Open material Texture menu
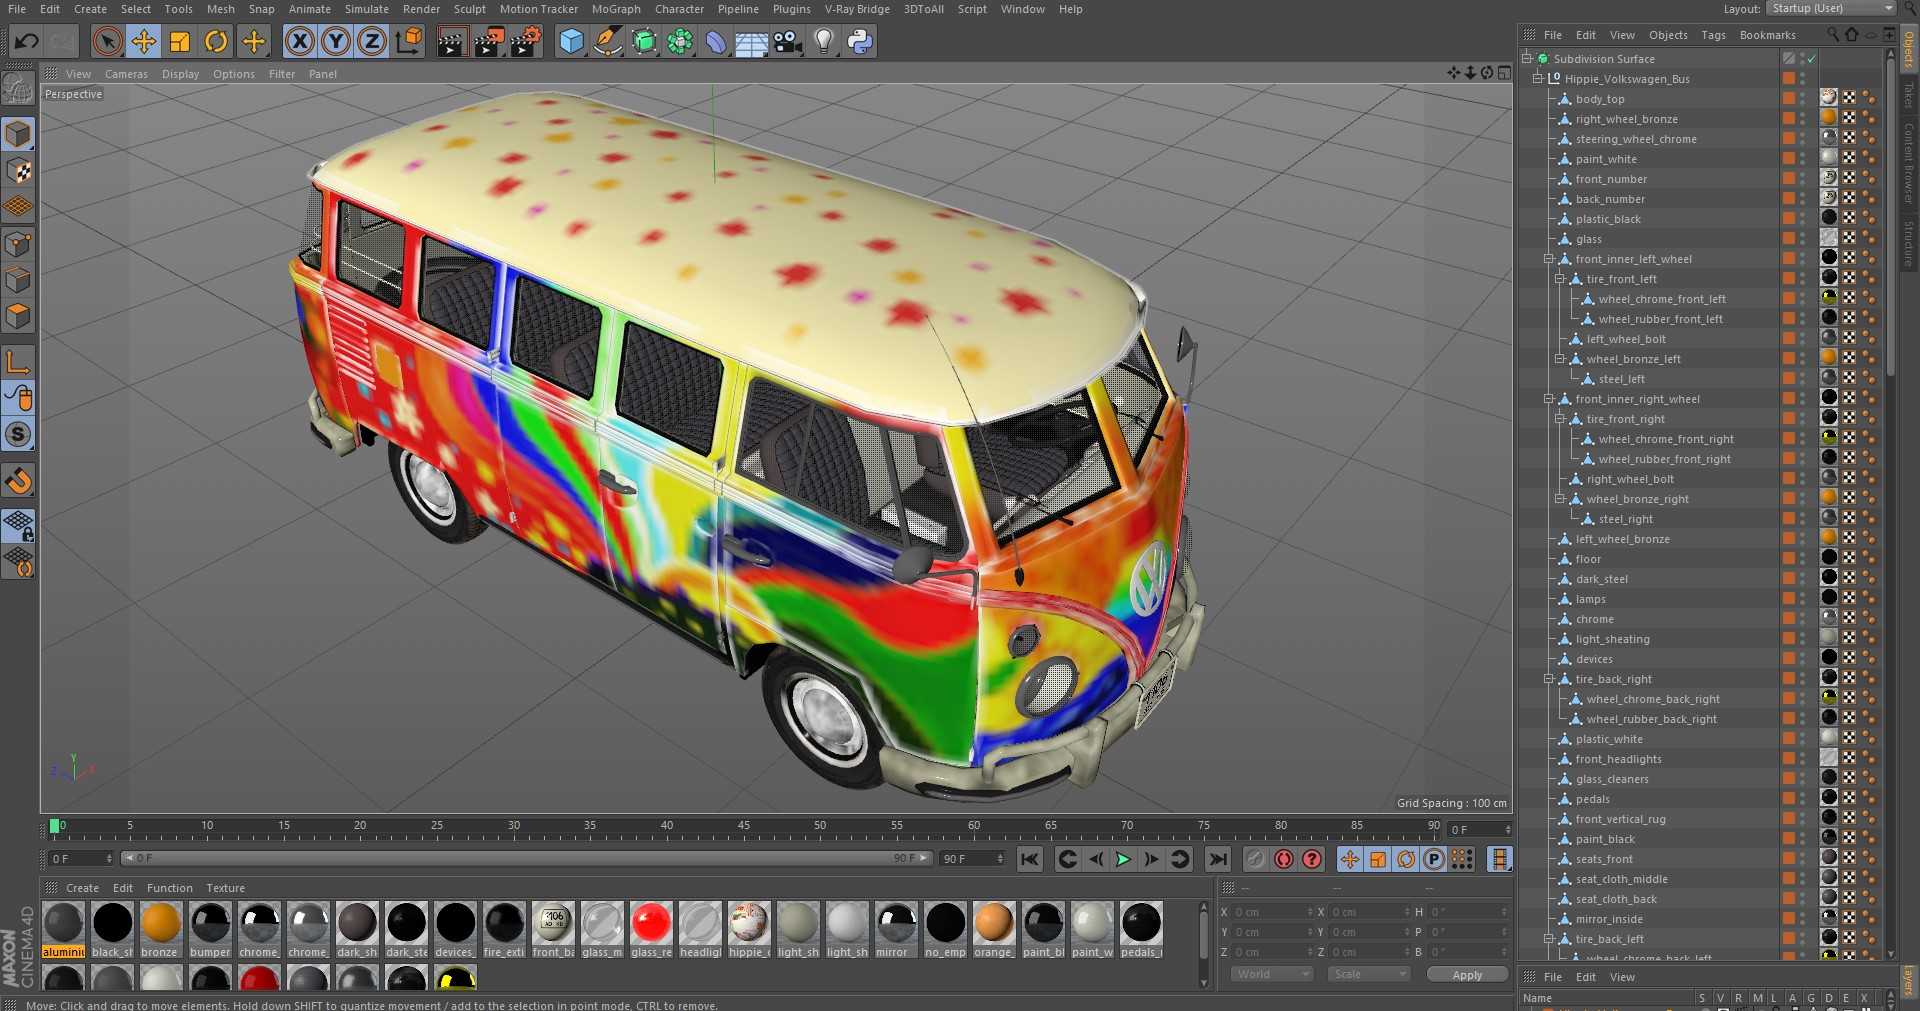 [x=225, y=888]
